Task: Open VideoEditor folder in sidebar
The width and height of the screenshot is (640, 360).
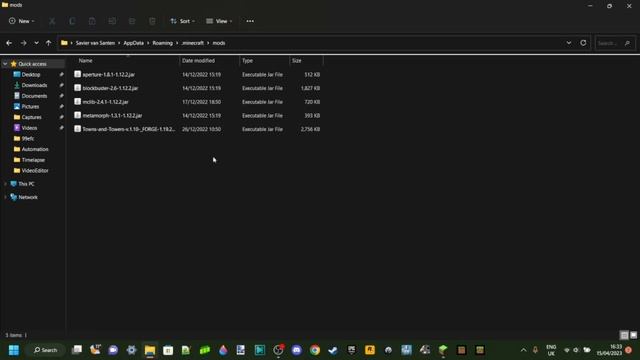Action: 35,170
